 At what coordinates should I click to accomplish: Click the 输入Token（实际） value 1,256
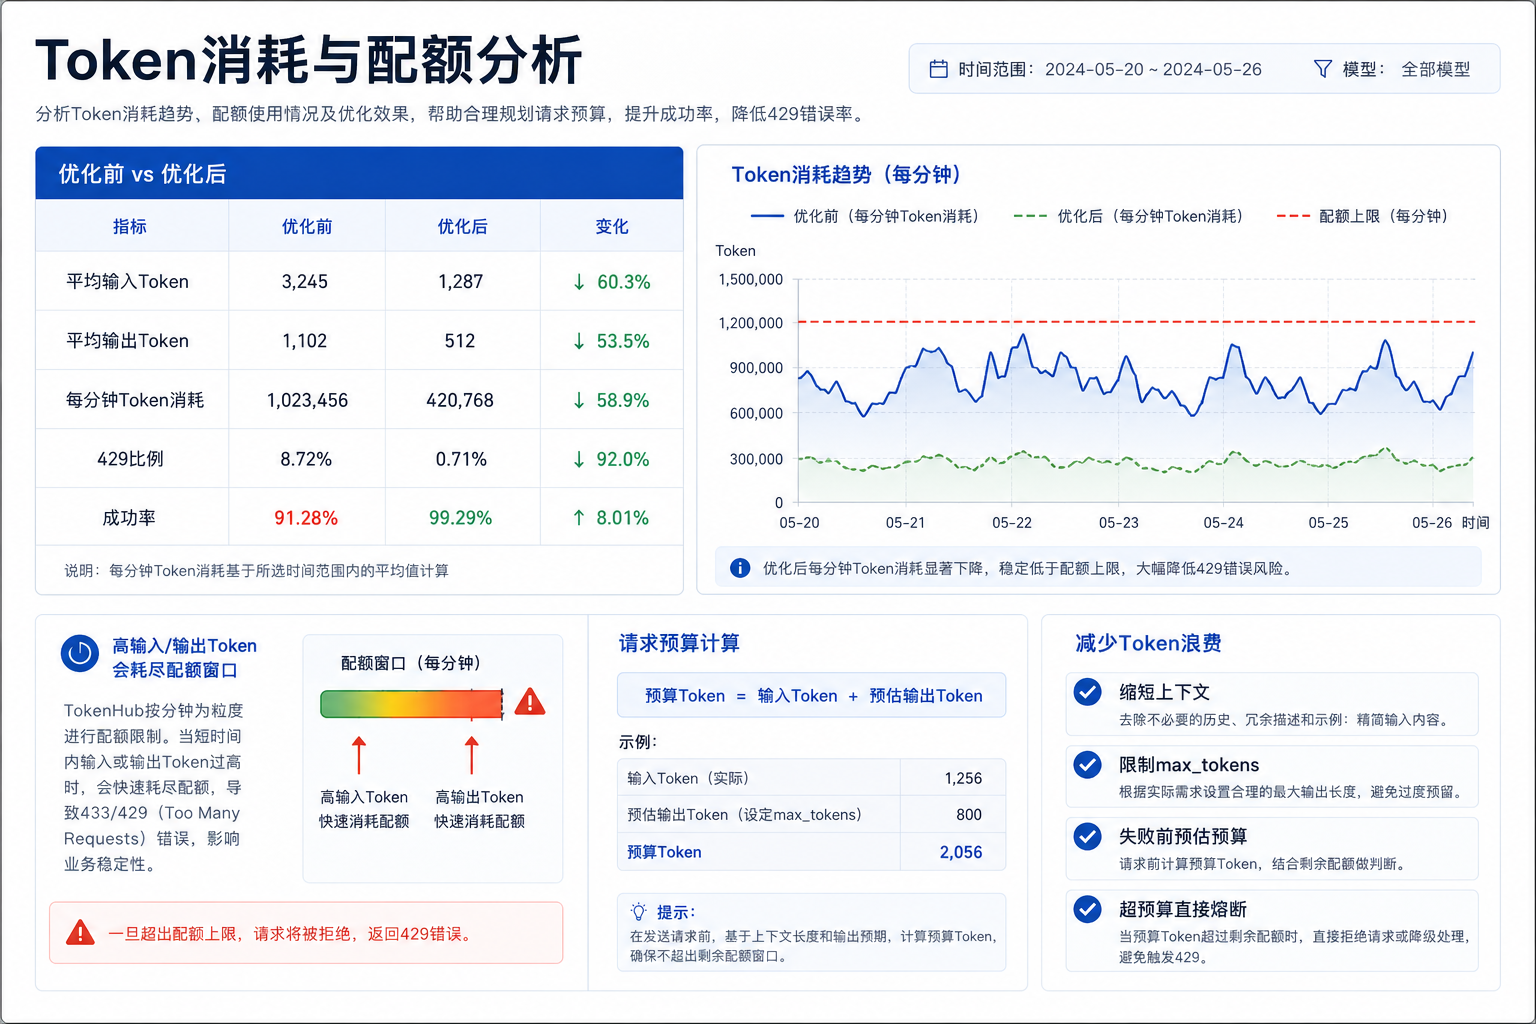pyautogui.click(x=963, y=778)
